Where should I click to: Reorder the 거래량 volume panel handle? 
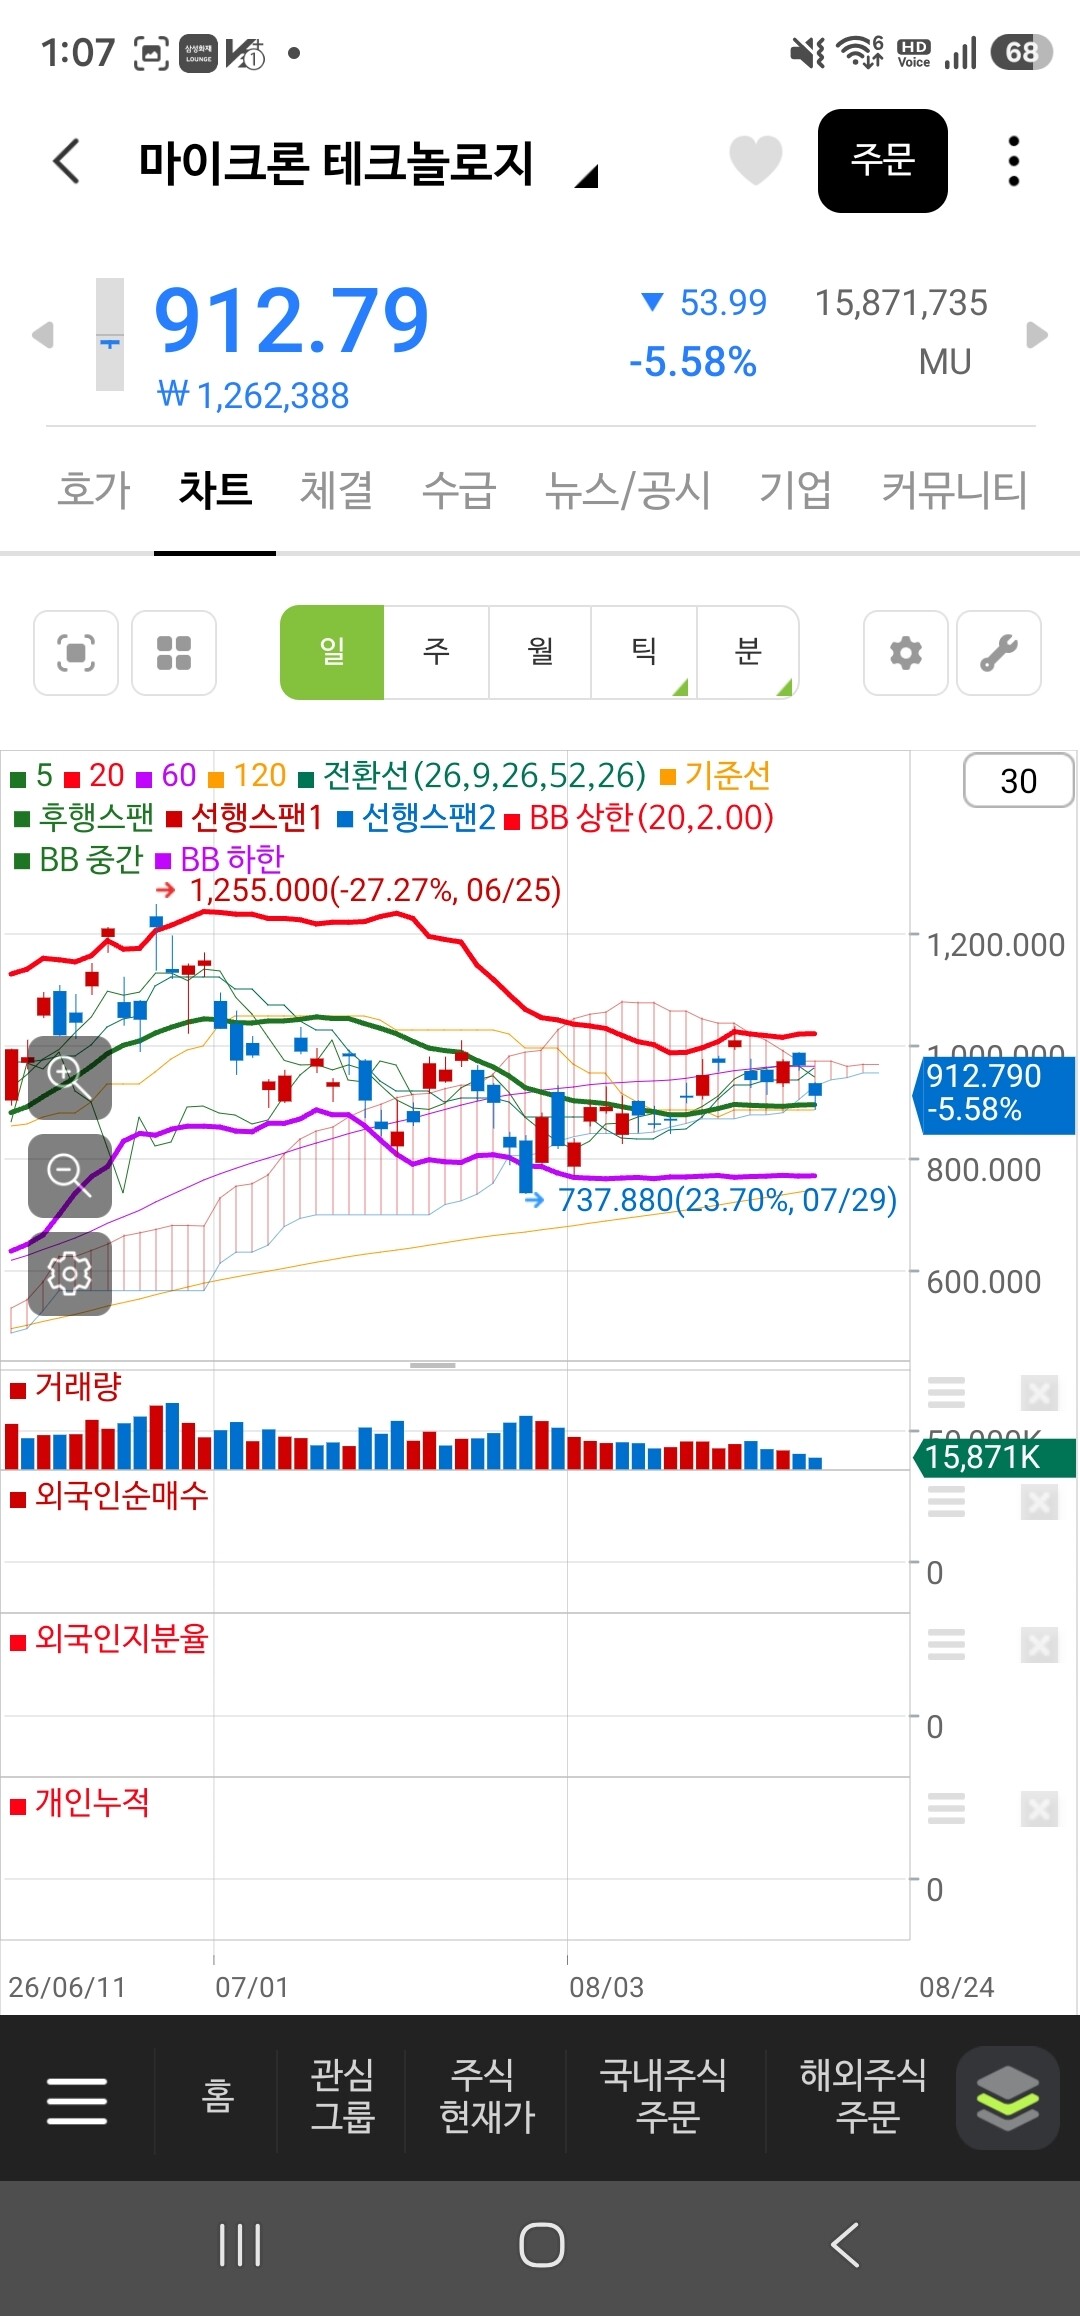[x=946, y=1392]
